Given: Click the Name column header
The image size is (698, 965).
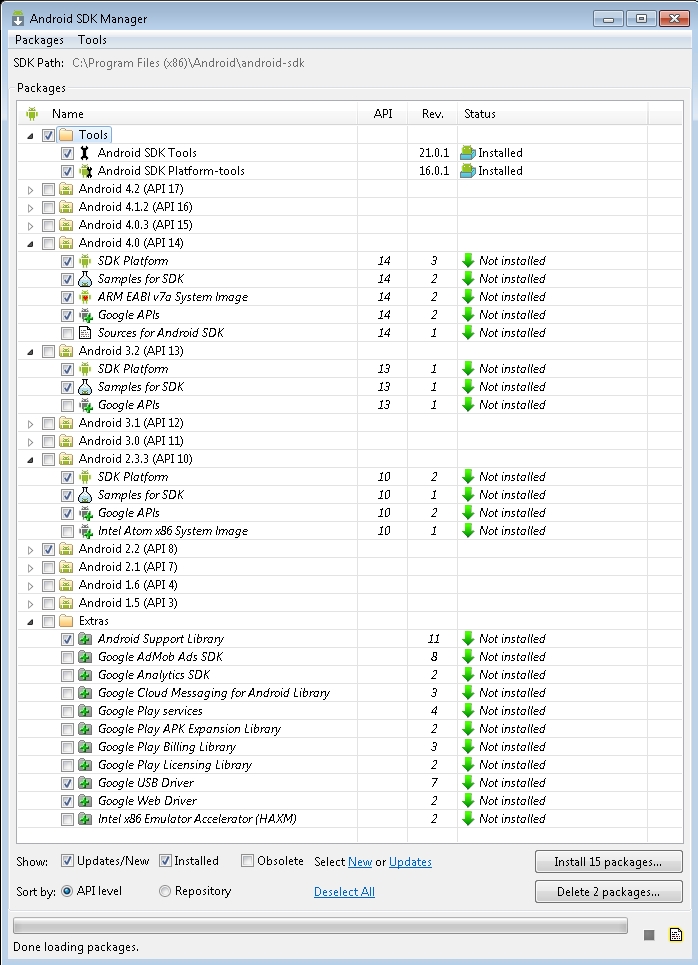Looking at the screenshot, I should pyautogui.click(x=188, y=113).
